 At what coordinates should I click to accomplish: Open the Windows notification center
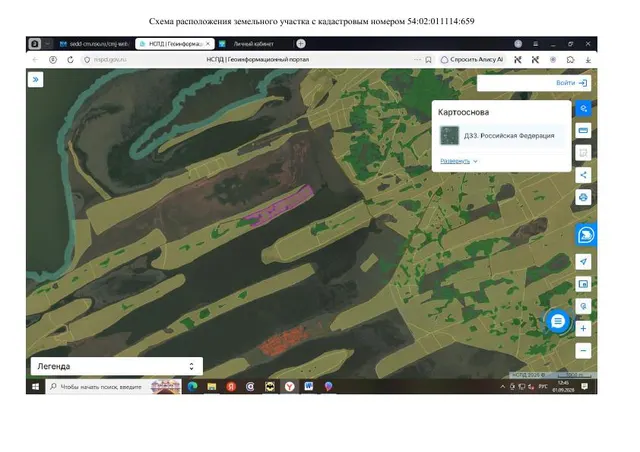pyautogui.click(x=585, y=386)
